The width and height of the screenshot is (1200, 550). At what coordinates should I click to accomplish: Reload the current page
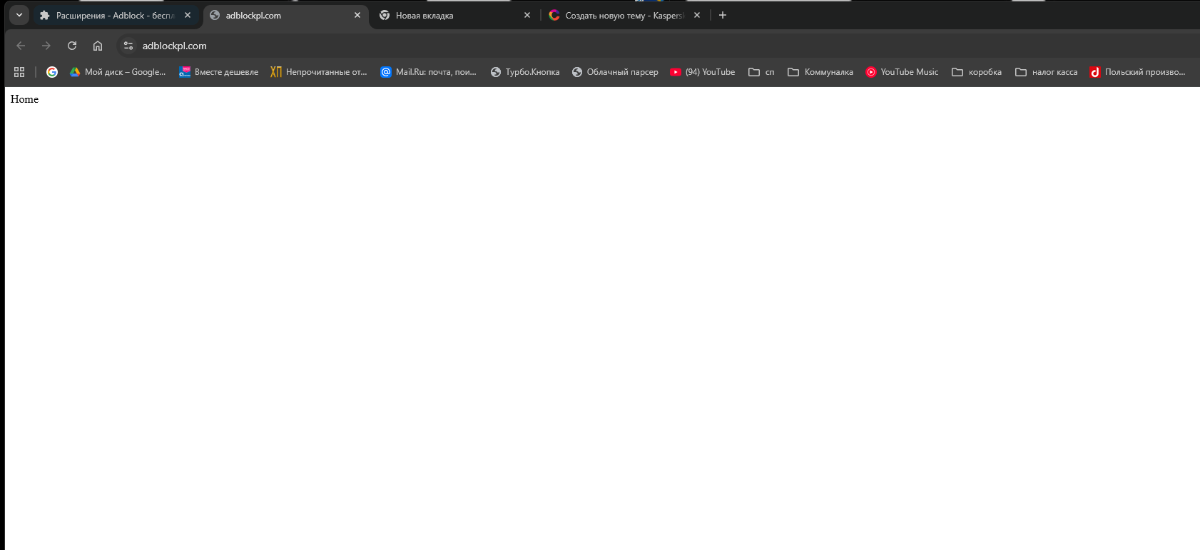72,45
